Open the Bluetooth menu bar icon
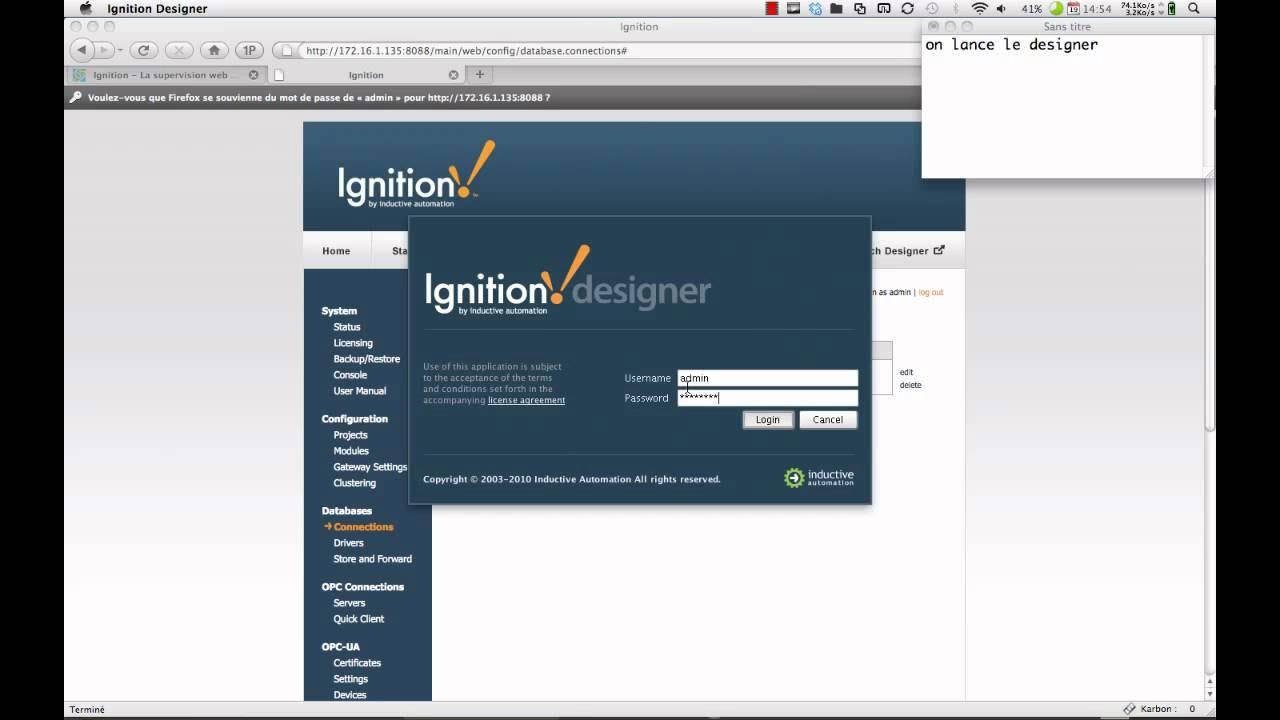 coord(955,8)
